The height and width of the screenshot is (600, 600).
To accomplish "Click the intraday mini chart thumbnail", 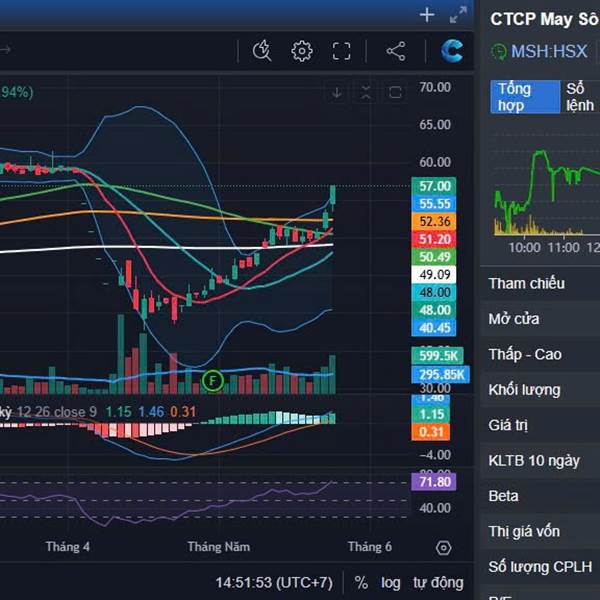I will 546,191.
